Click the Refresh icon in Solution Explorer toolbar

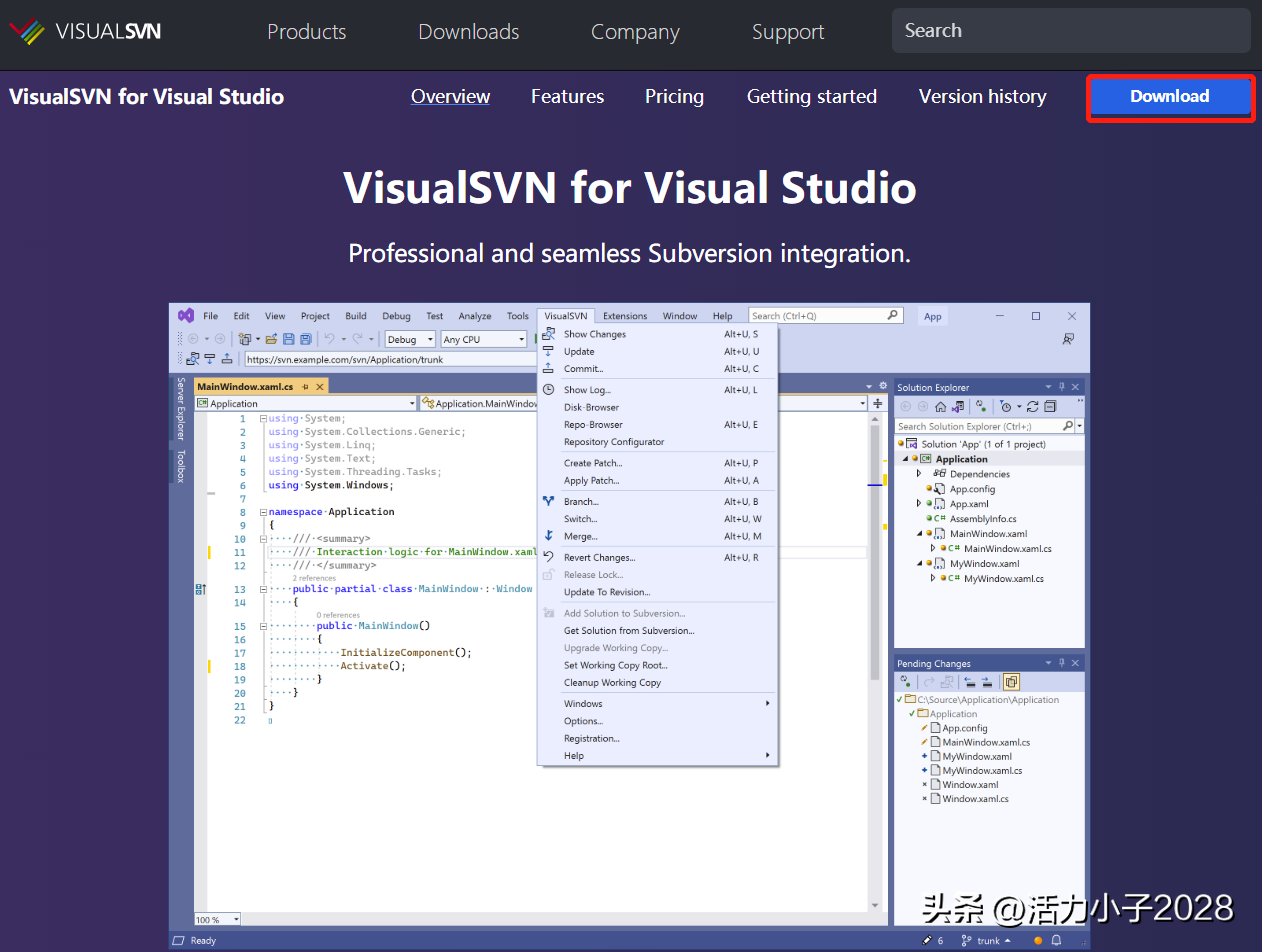(1032, 406)
